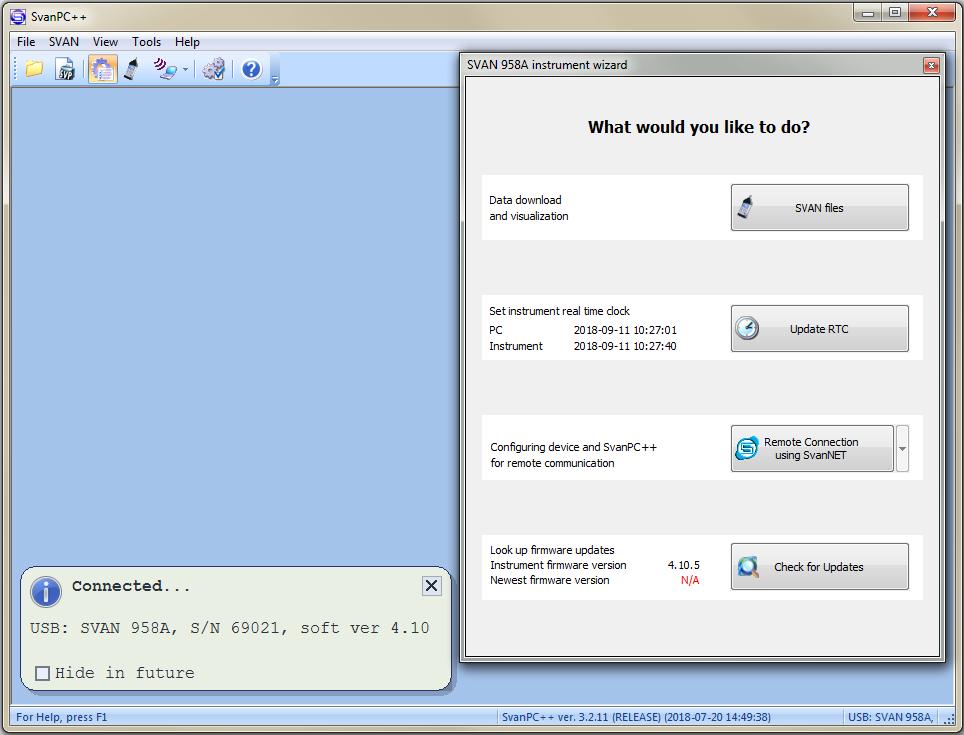This screenshot has width=964, height=735.
Task: Expand dropdown beside Remote Connection button
Action: click(x=903, y=449)
